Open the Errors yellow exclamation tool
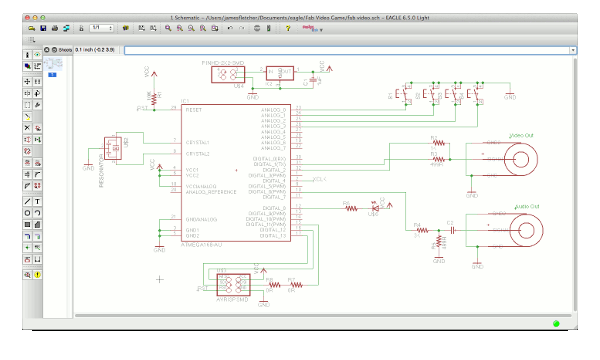 point(37,275)
